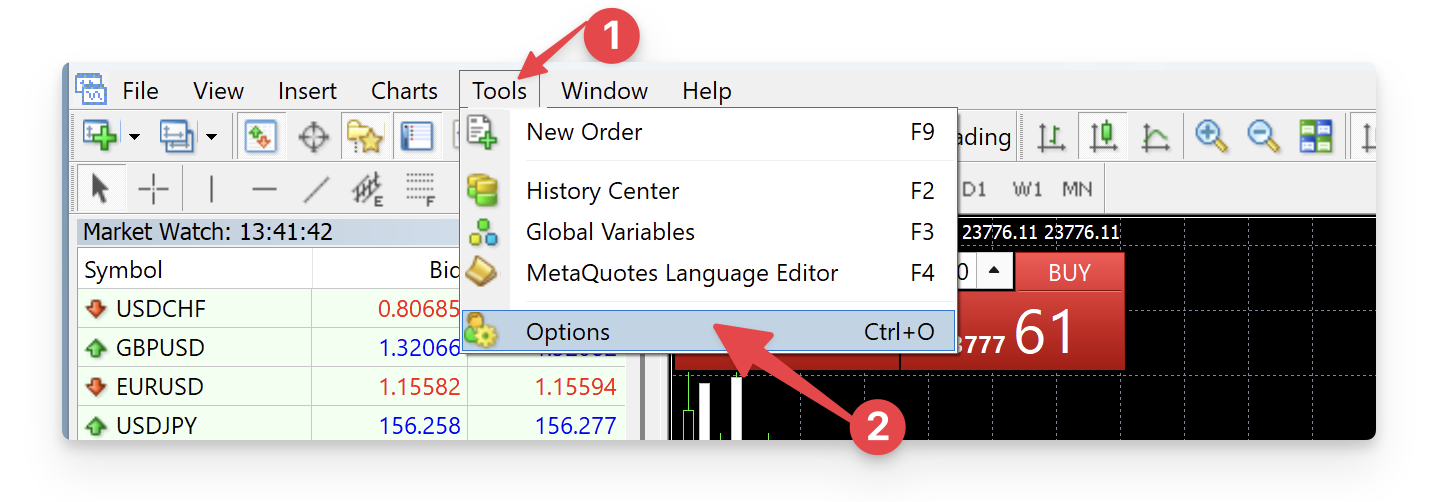
Task: Select the D1 timeframe button
Action: [974, 189]
